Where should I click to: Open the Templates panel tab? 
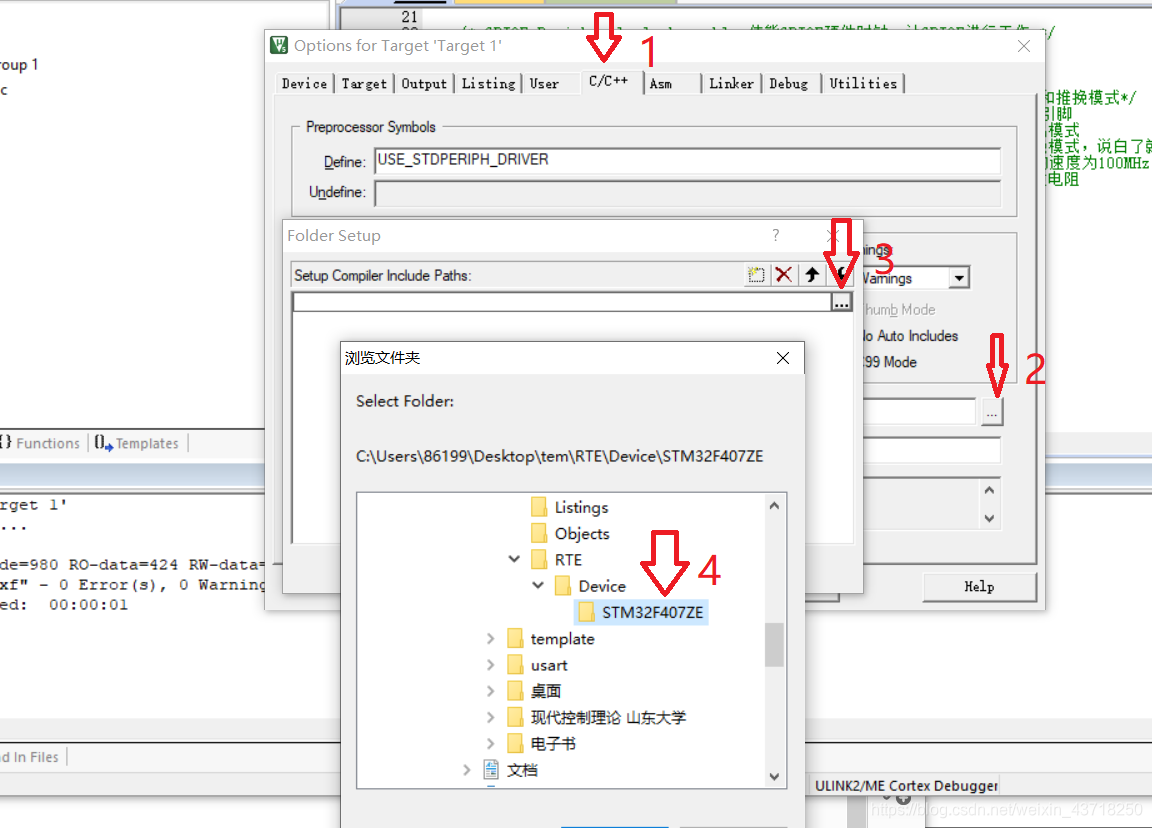point(137,443)
